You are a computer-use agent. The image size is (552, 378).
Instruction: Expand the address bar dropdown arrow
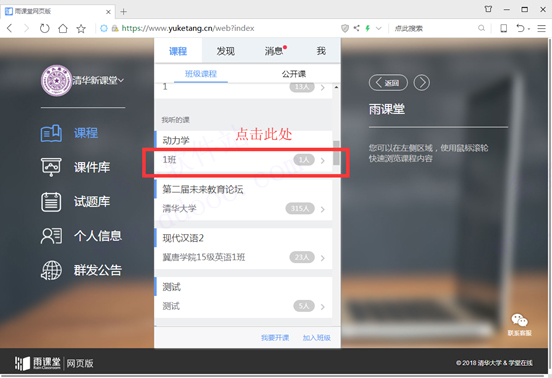[379, 28]
